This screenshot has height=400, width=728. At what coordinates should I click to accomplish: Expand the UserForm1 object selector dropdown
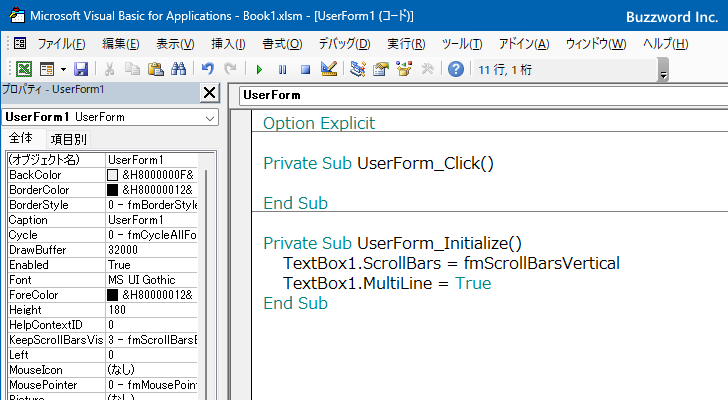coord(210,118)
